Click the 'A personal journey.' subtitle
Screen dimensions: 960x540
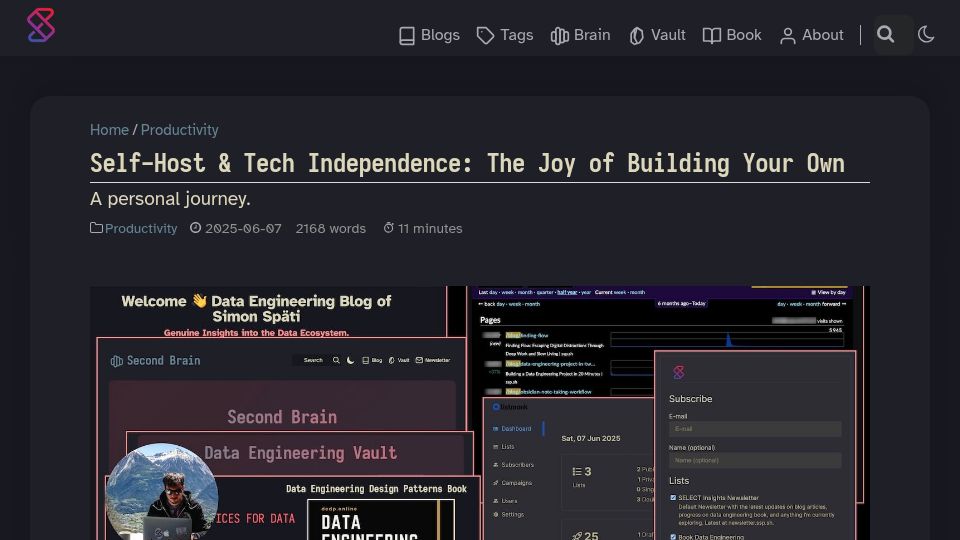[x=170, y=199]
